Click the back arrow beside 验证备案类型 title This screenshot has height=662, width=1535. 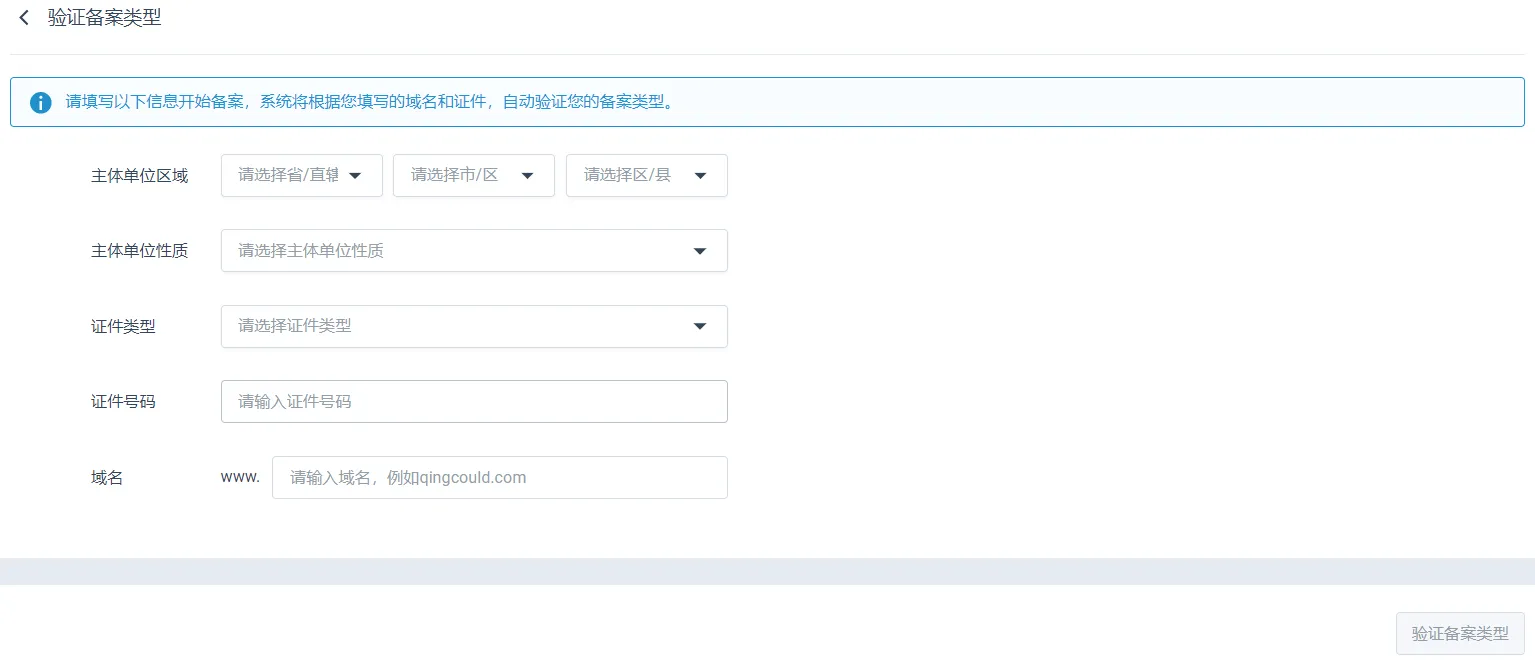click(24, 18)
